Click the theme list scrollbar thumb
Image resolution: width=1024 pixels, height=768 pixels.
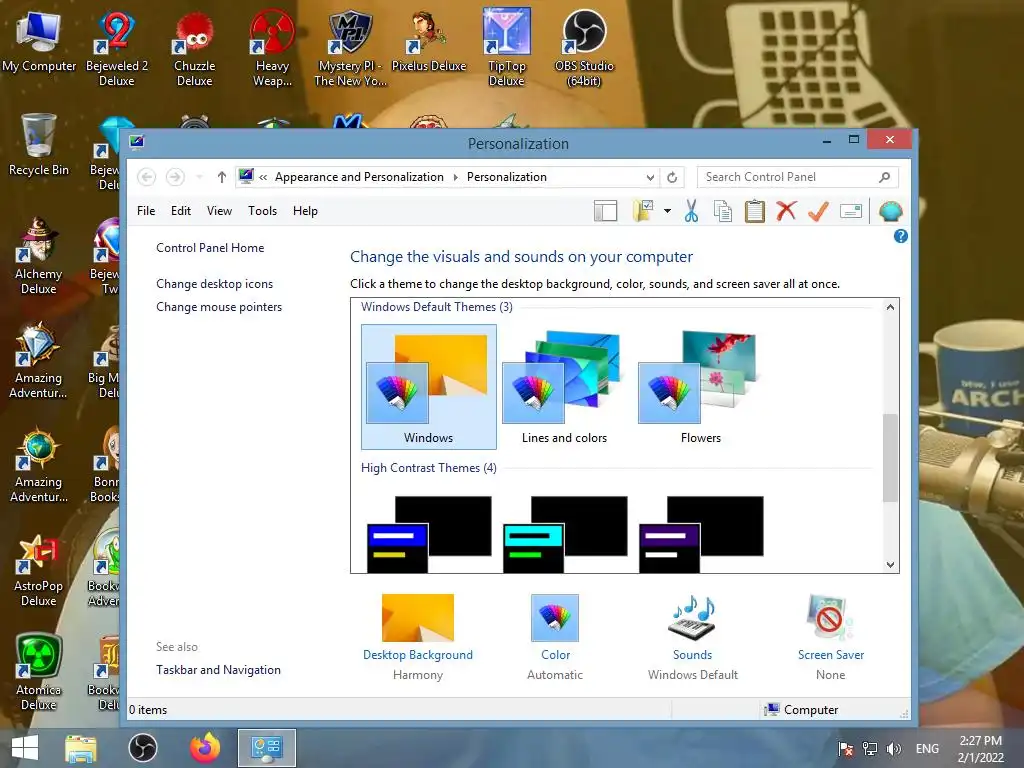[890, 458]
